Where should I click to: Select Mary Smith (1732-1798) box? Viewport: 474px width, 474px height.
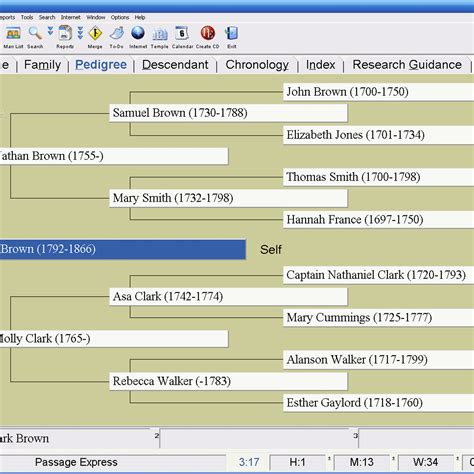pyautogui.click(x=228, y=198)
